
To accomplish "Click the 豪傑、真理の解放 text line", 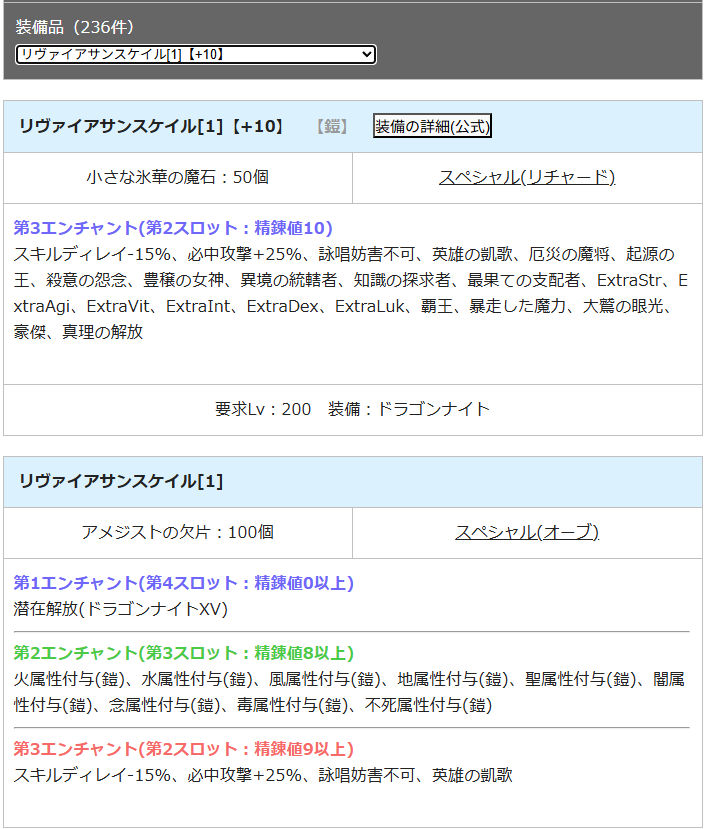I will pyautogui.click(x=78, y=332).
